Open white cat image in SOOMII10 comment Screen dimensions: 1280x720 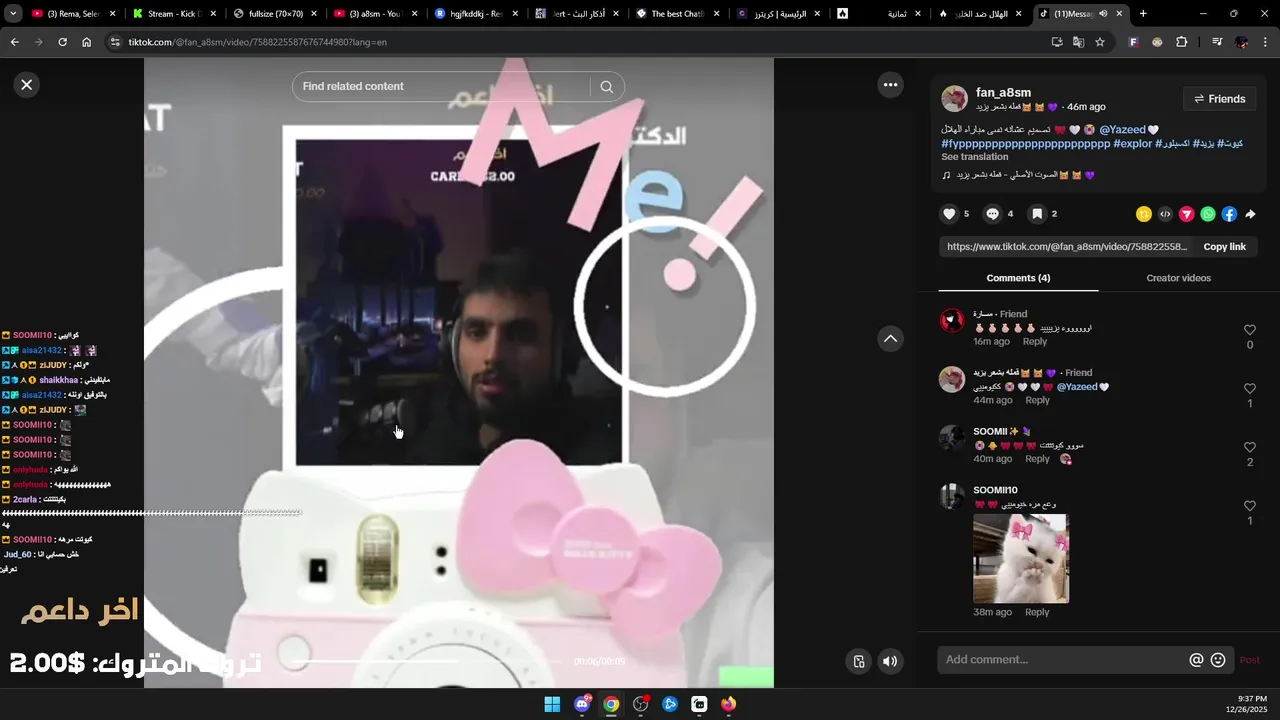[x=1021, y=559]
